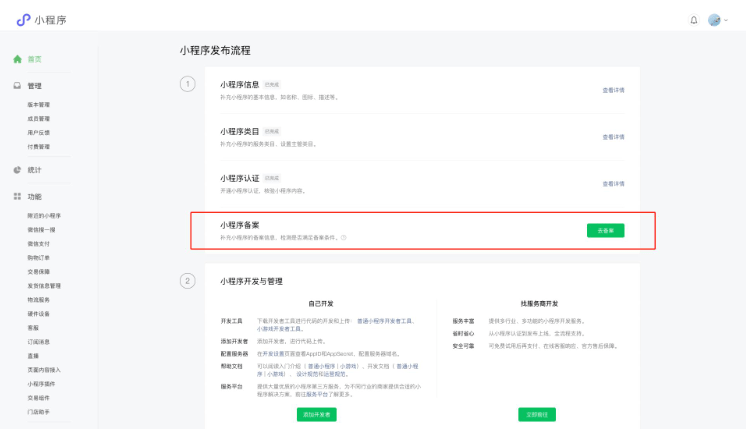Open the notification bell
746x433 pixels.
click(x=694, y=20)
